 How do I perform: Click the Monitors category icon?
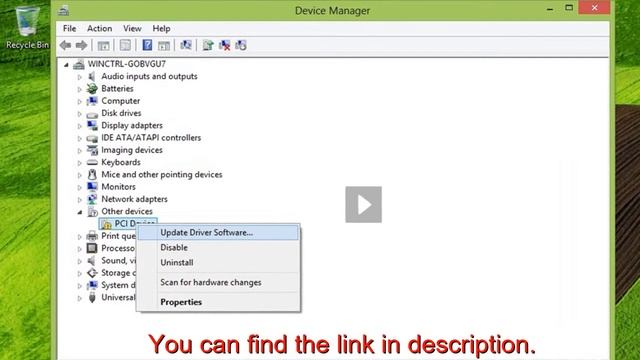tap(92, 187)
